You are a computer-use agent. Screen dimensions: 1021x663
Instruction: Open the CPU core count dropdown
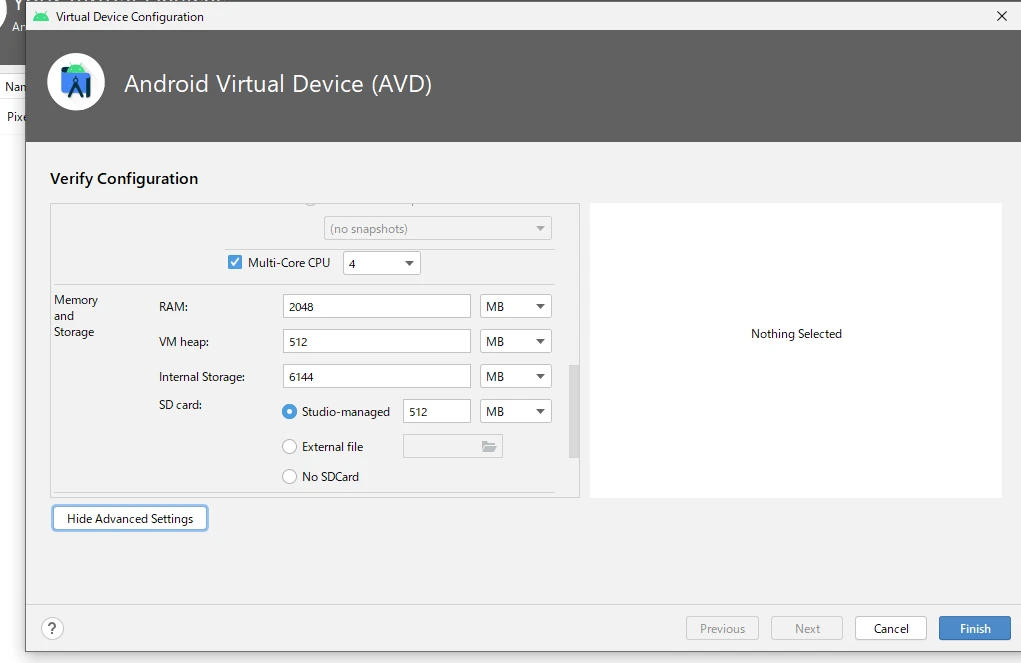[382, 263]
